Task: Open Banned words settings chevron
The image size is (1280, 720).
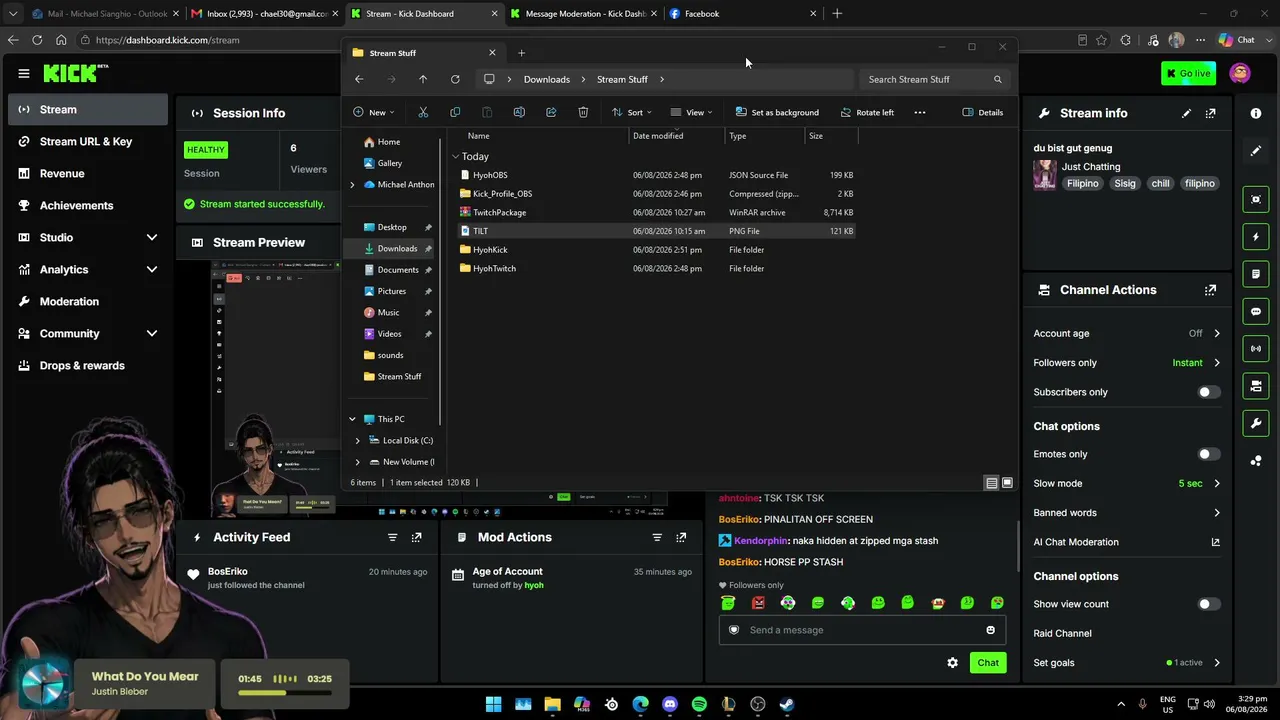Action: [x=1216, y=513]
